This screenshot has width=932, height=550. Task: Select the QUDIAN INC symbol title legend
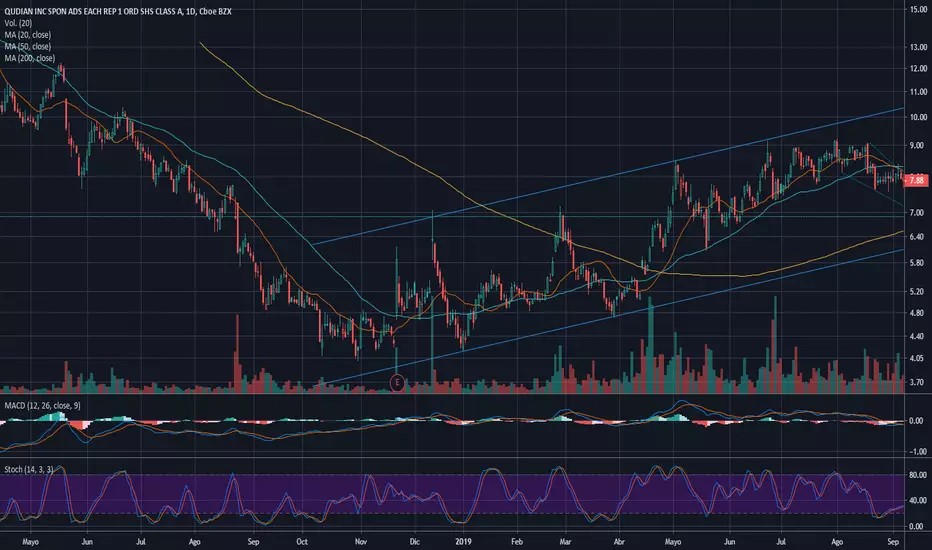click(118, 11)
